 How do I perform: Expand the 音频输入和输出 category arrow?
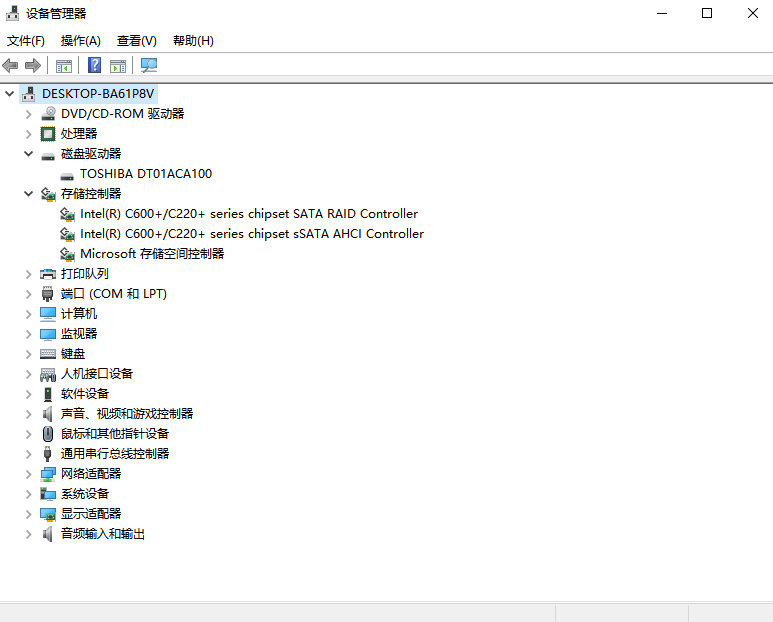[x=29, y=534]
